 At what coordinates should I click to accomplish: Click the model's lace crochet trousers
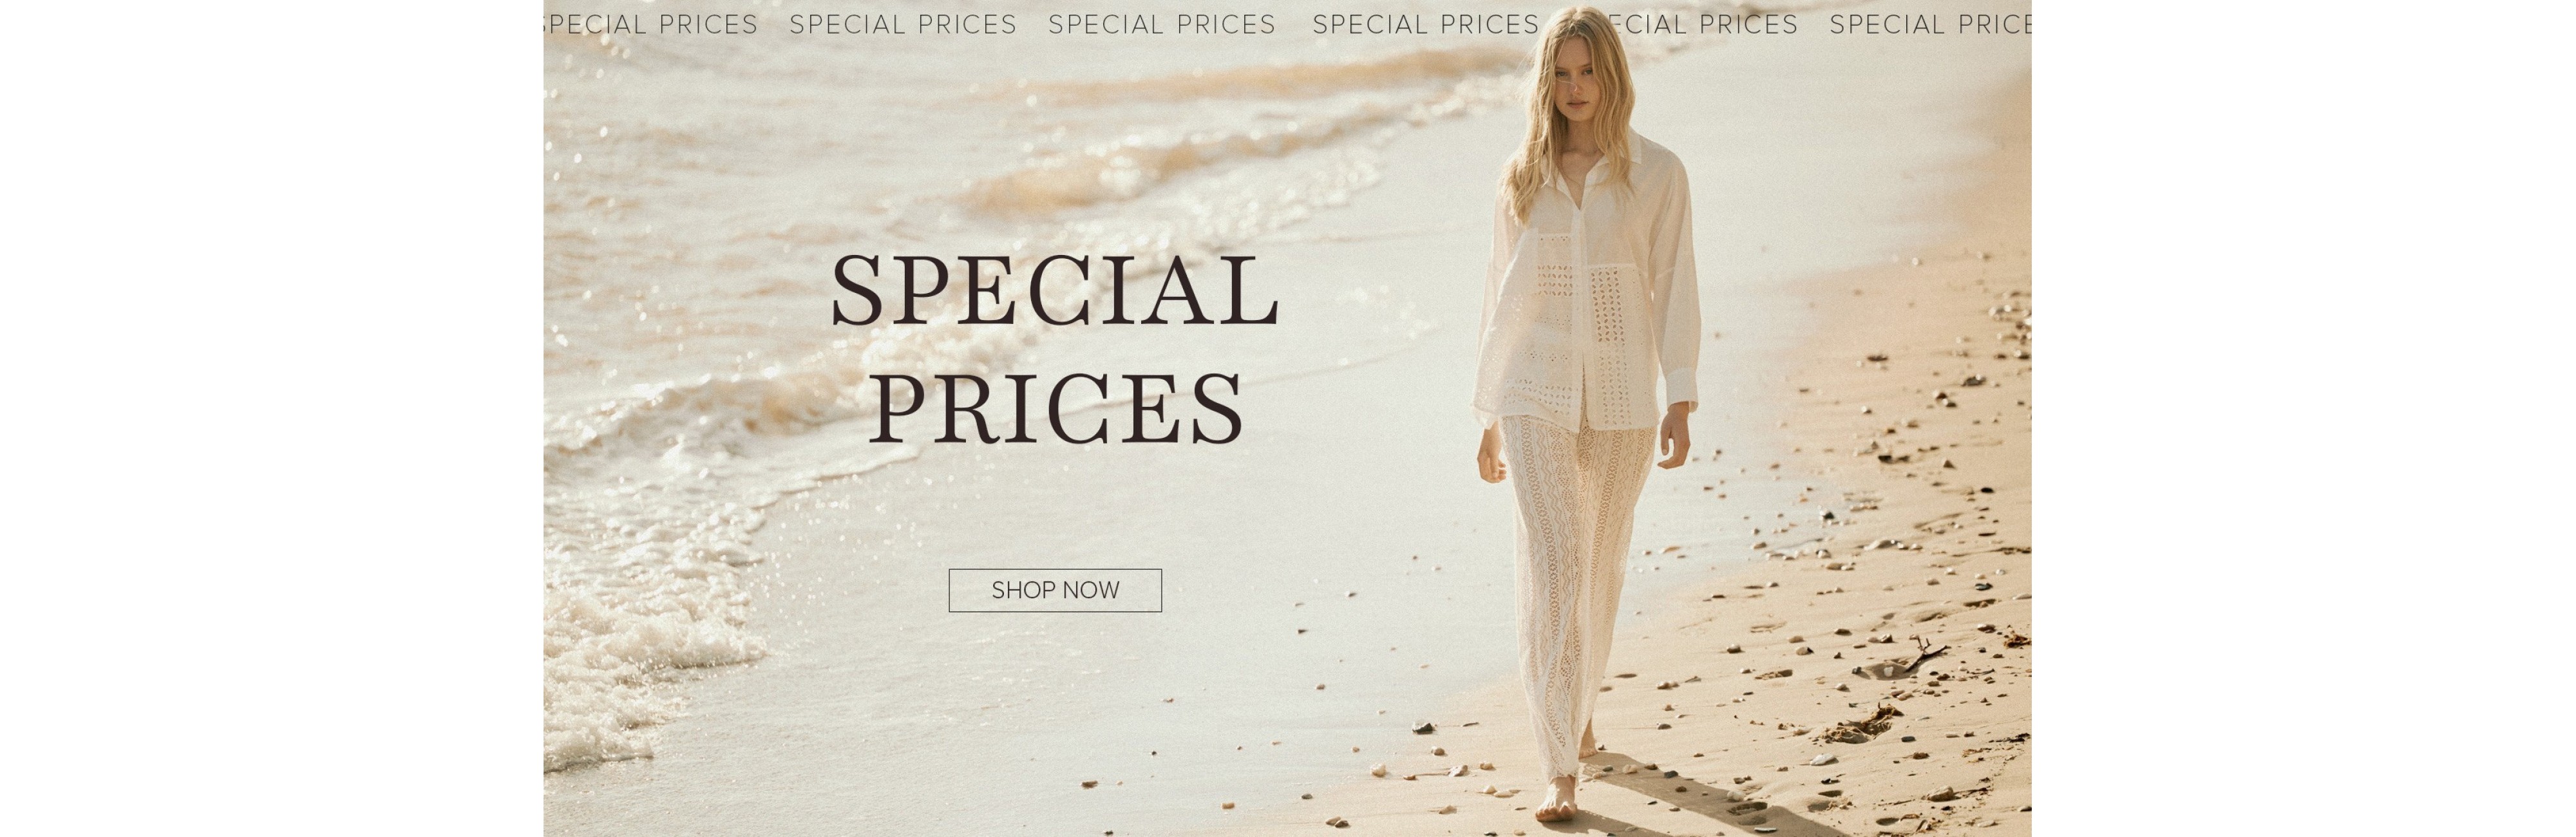tap(1575, 590)
